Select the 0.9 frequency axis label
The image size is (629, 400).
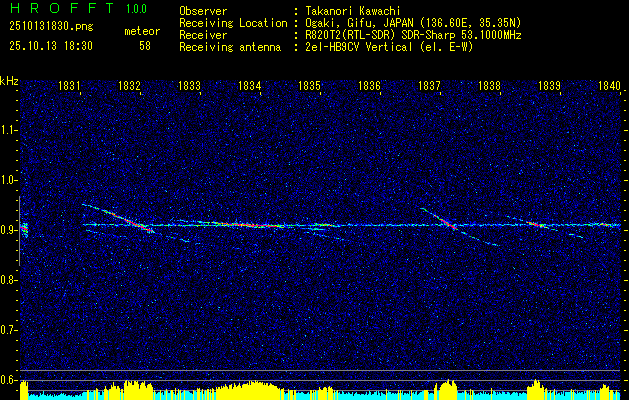point(9,230)
